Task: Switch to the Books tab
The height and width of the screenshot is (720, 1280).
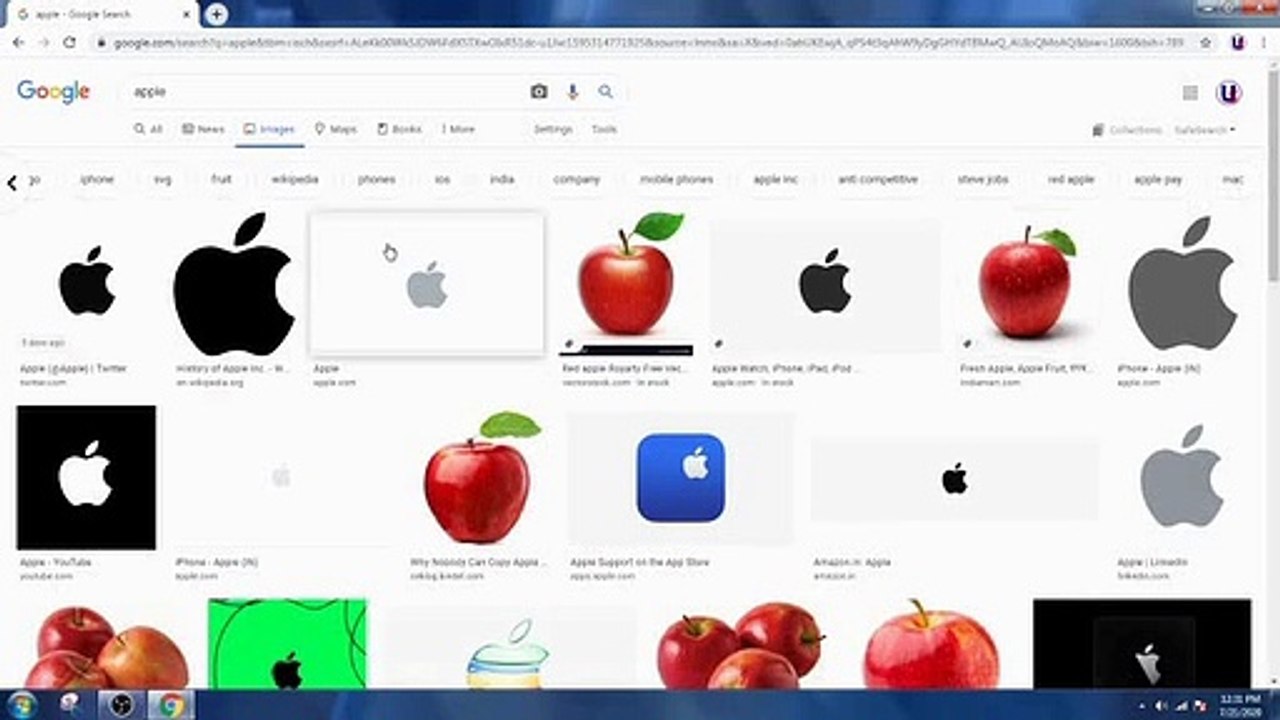Action: point(399,129)
